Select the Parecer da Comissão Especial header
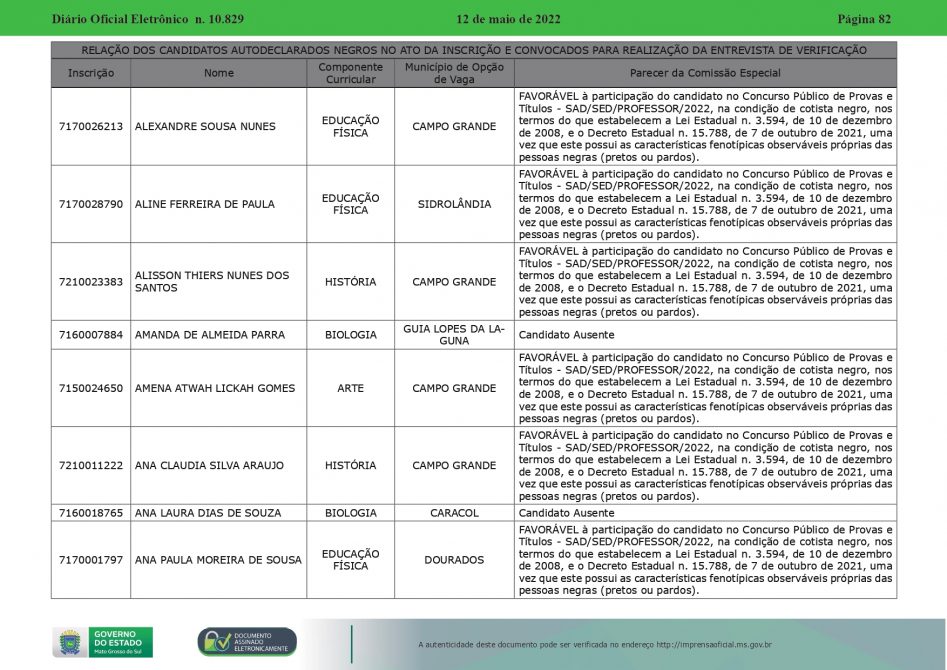The image size is (947, 670). pyautogui.click(x=705, y=73)
